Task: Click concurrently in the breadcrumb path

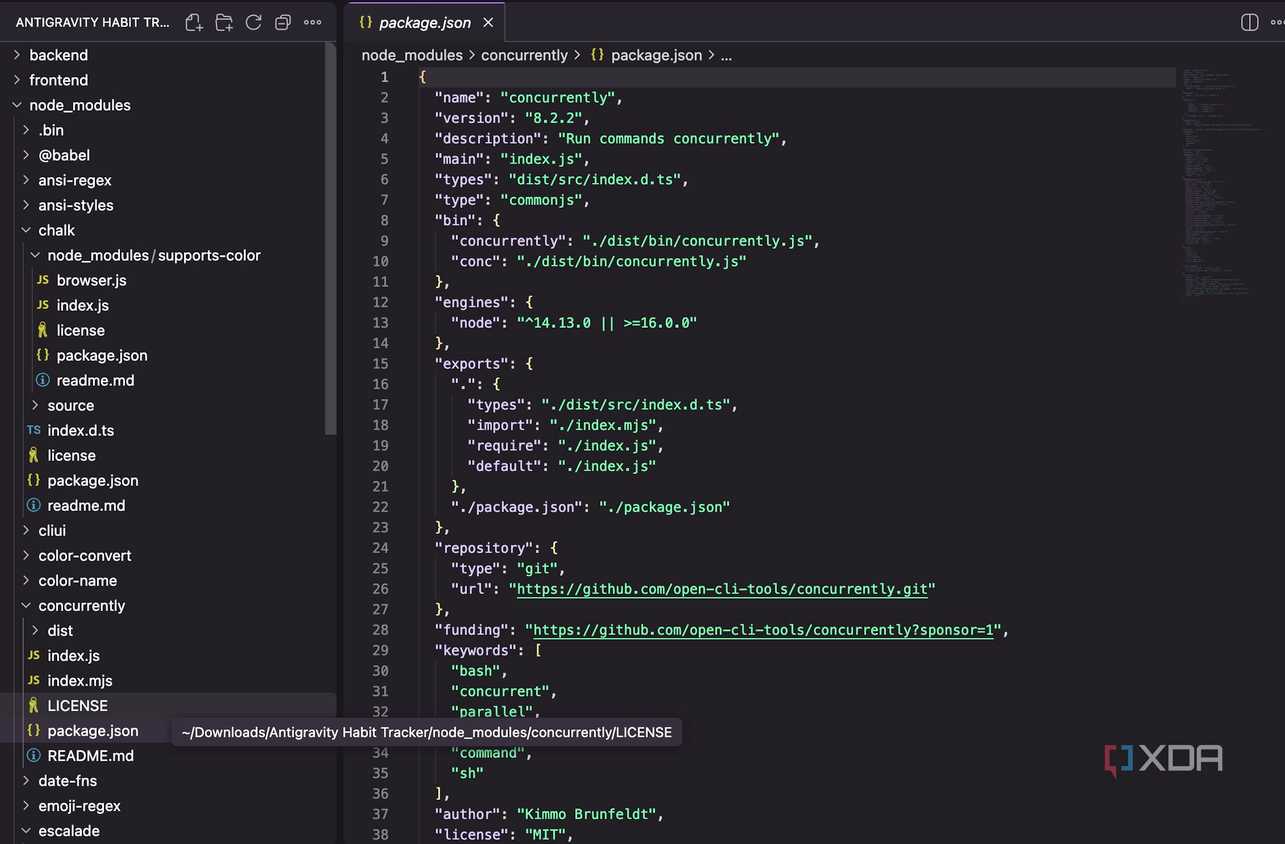Action: coord(524,55)
